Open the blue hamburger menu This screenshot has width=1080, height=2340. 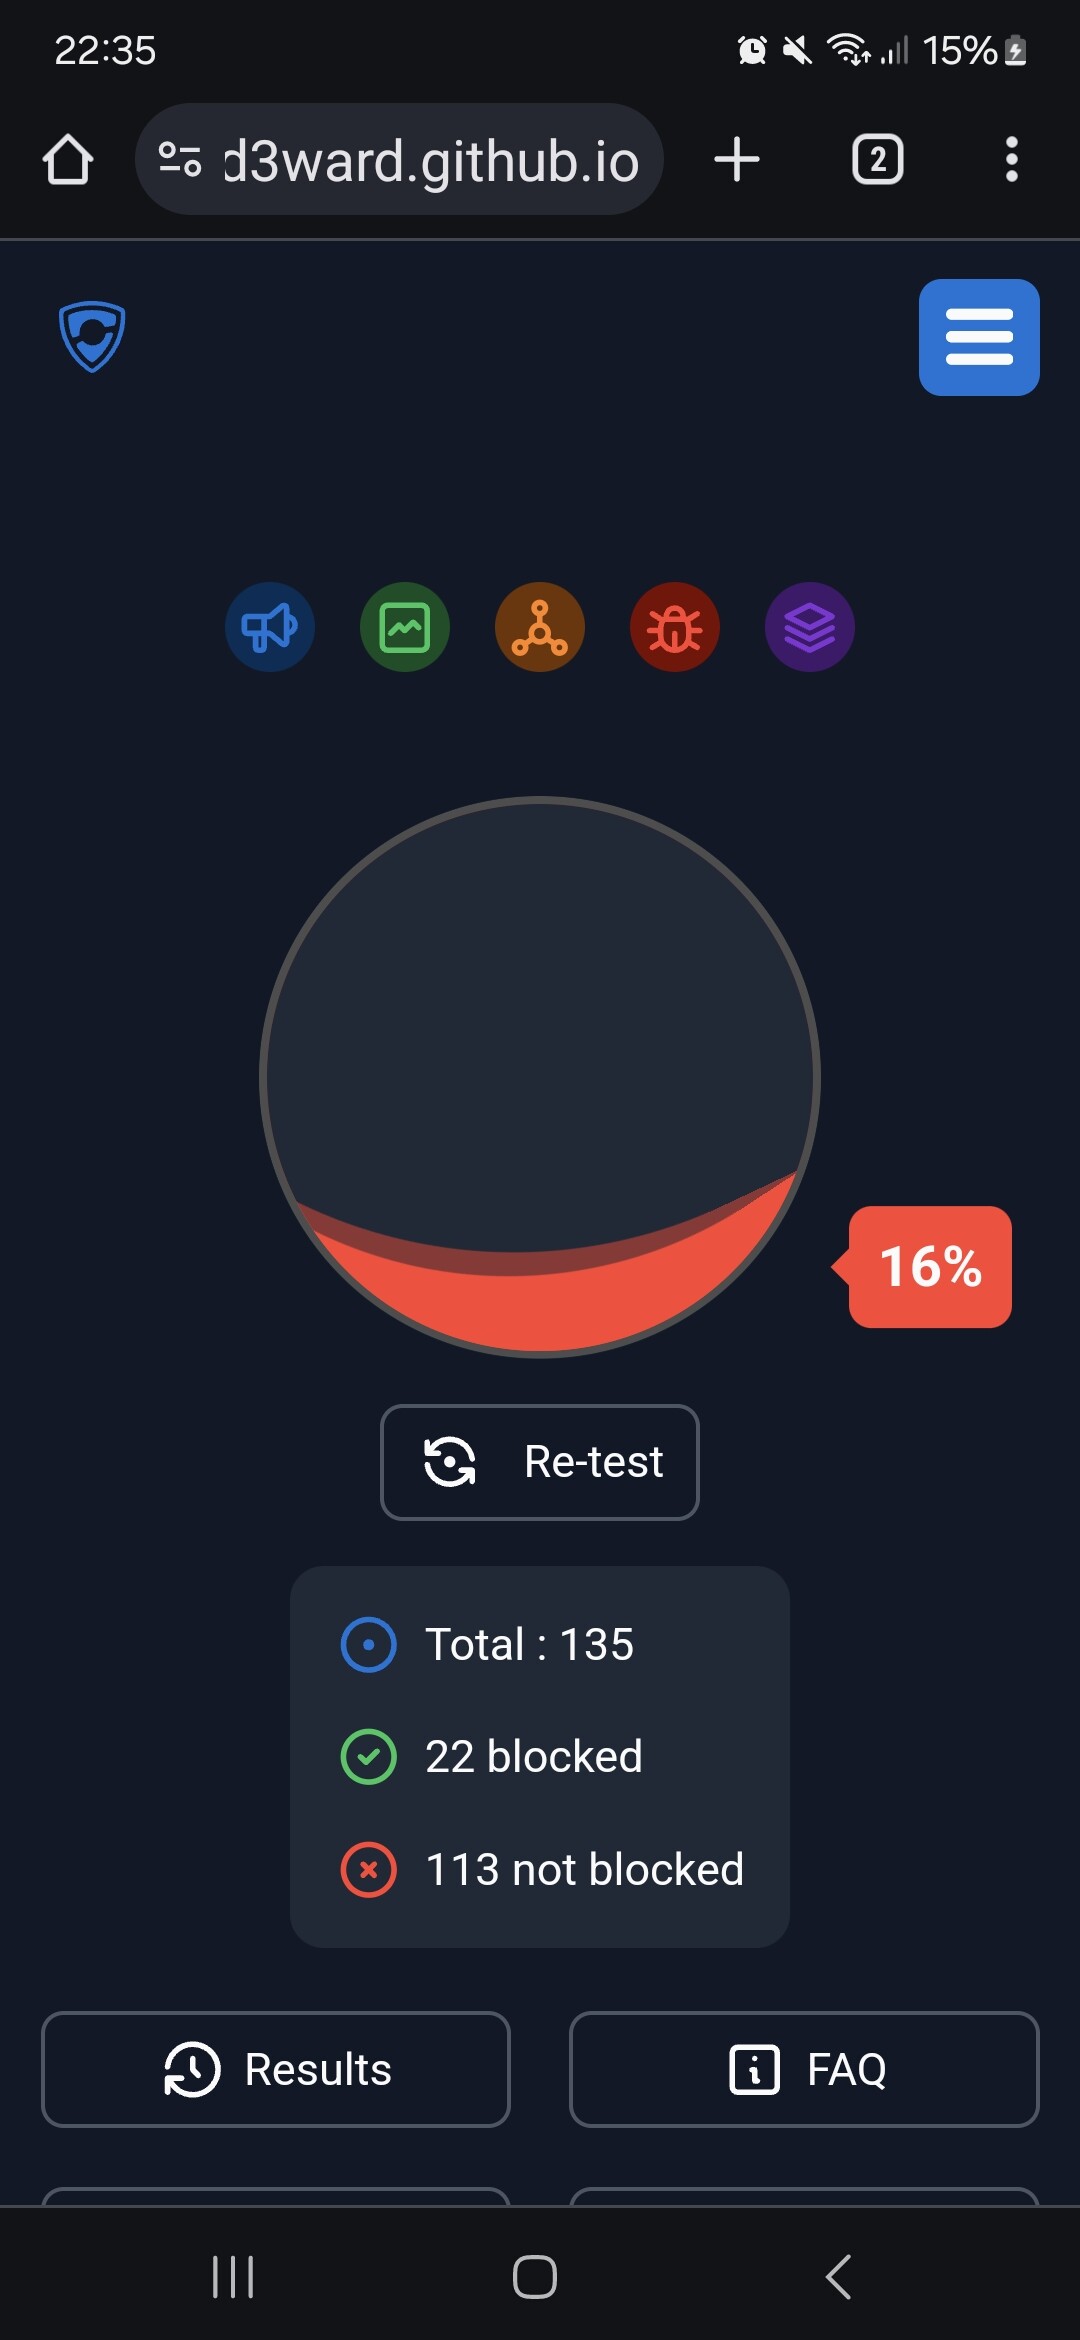979,337
